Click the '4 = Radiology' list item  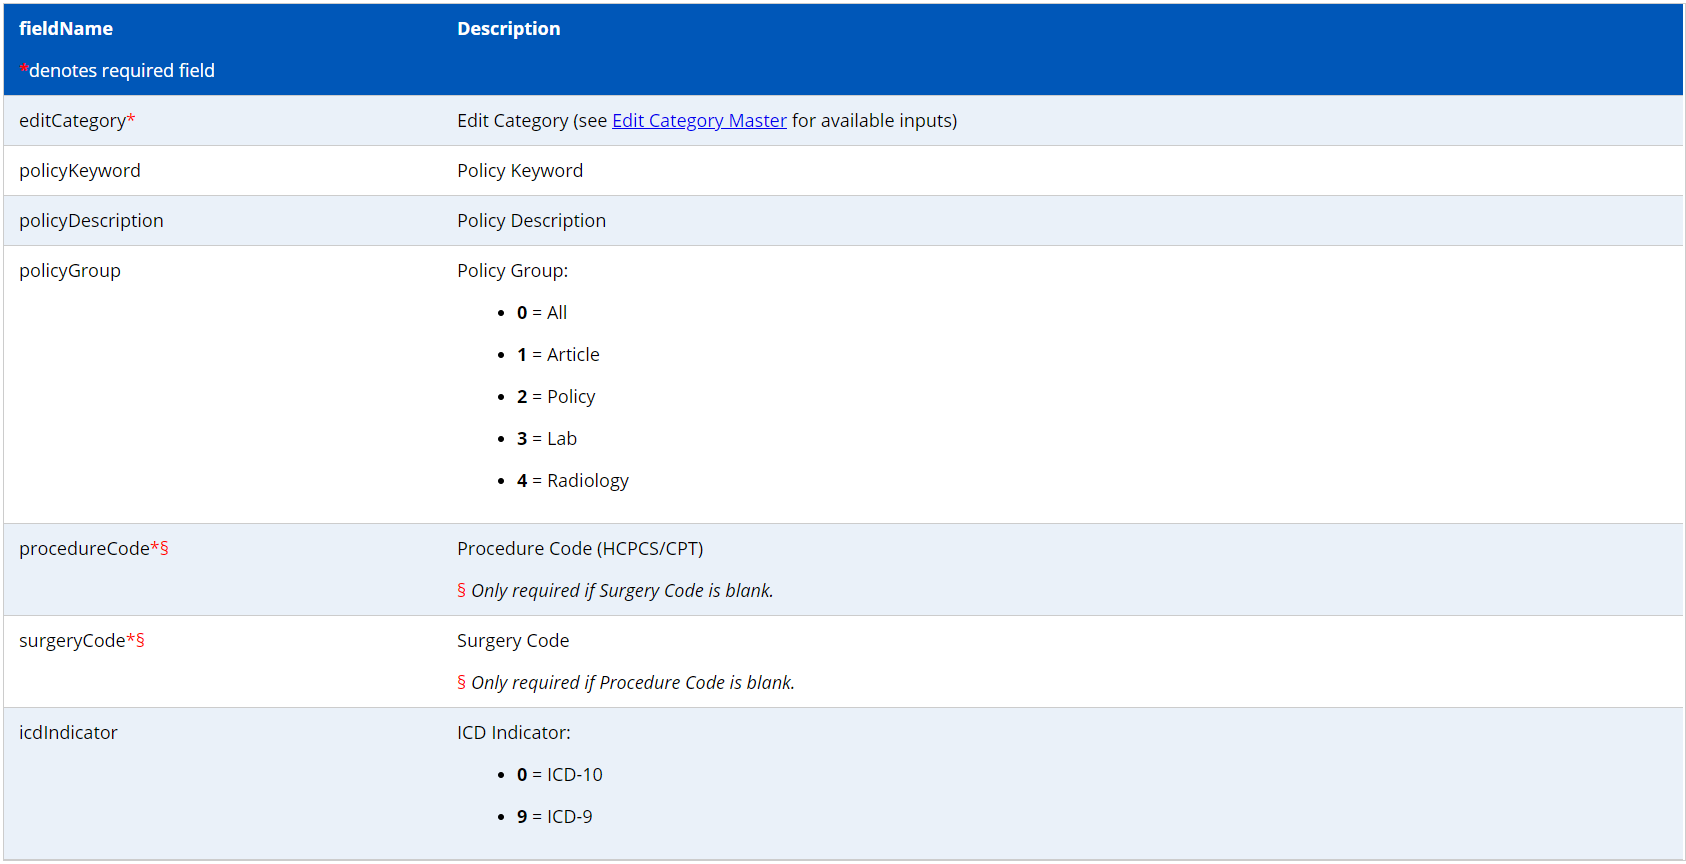tap(573, 481)
